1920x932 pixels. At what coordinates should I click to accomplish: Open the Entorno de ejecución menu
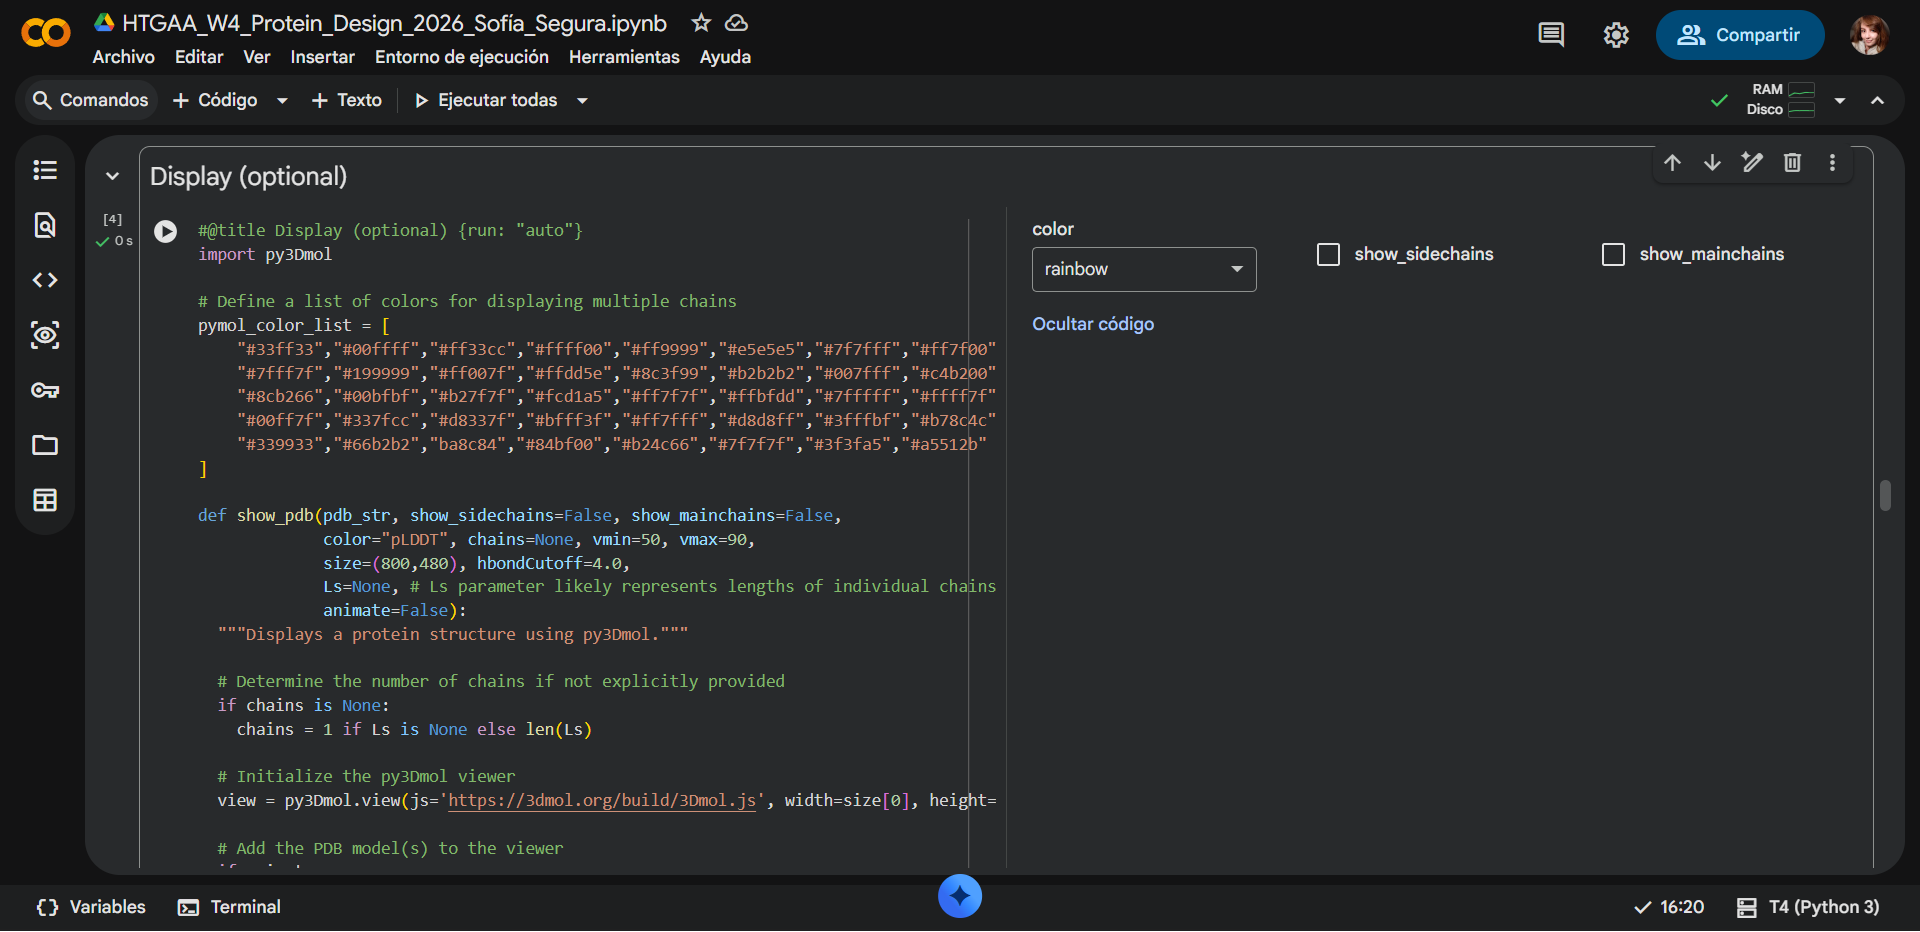(462, 57)
